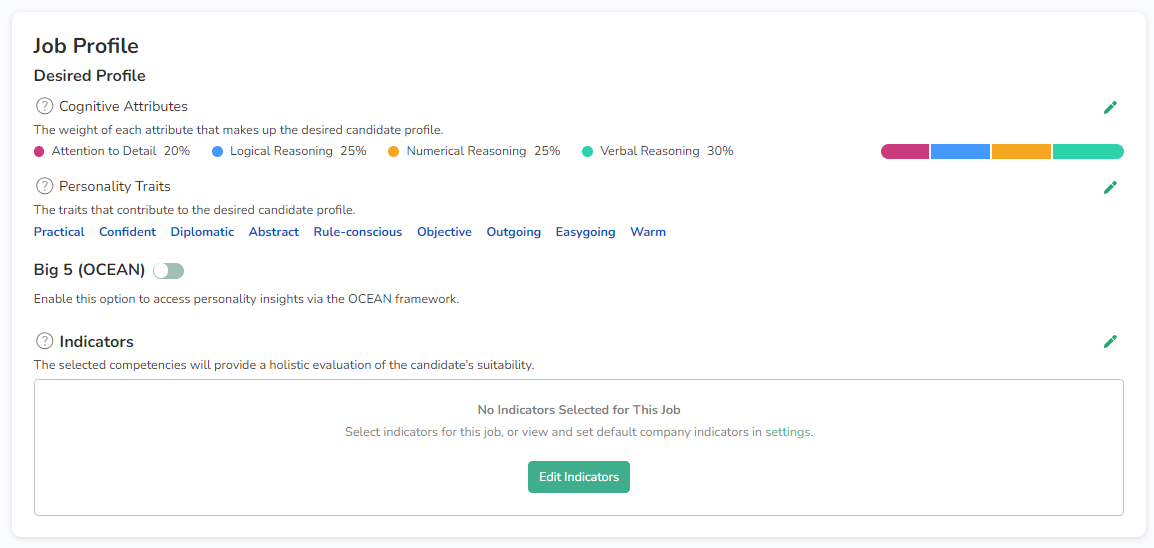Screen dimensions: 1154x548
Task: Select the Practical trait
Action: click(x=59, y=232)
